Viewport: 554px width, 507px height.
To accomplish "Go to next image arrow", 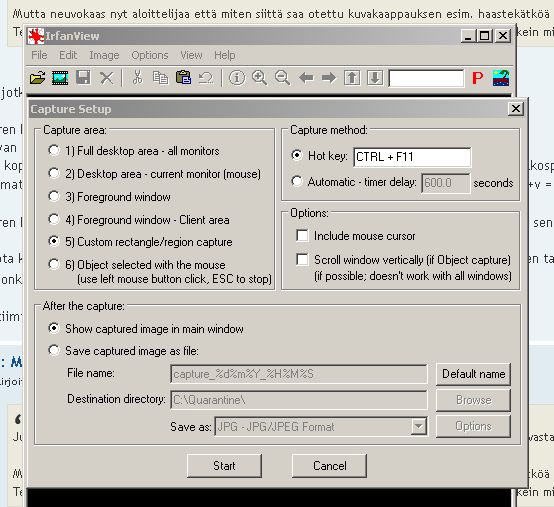I will [329, 77].
